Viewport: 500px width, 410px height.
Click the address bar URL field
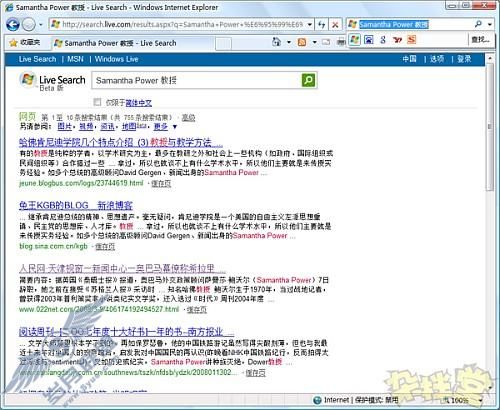(x=178, y=24)
